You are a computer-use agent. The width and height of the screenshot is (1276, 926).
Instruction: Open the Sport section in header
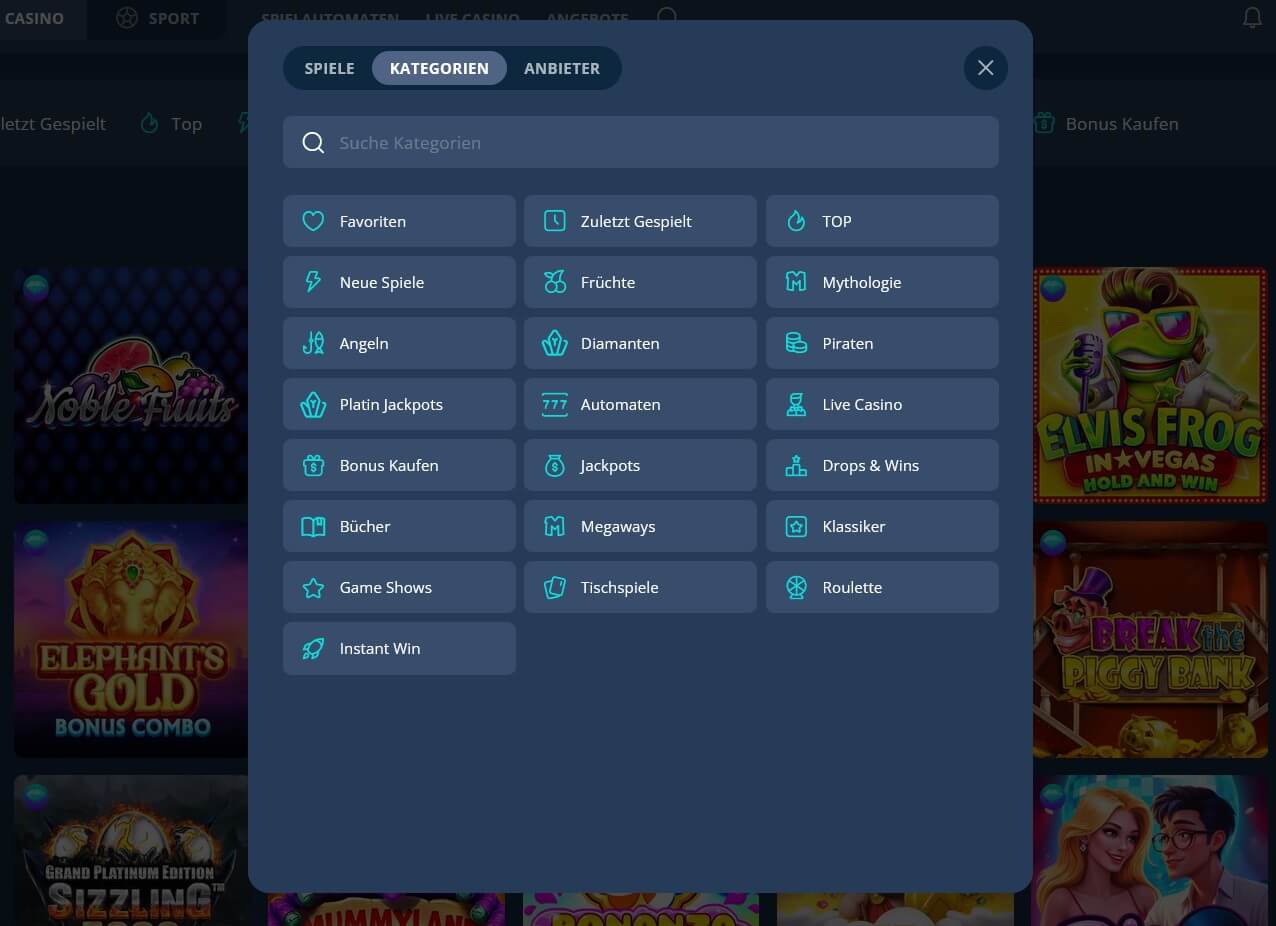[x=157, y=18]
